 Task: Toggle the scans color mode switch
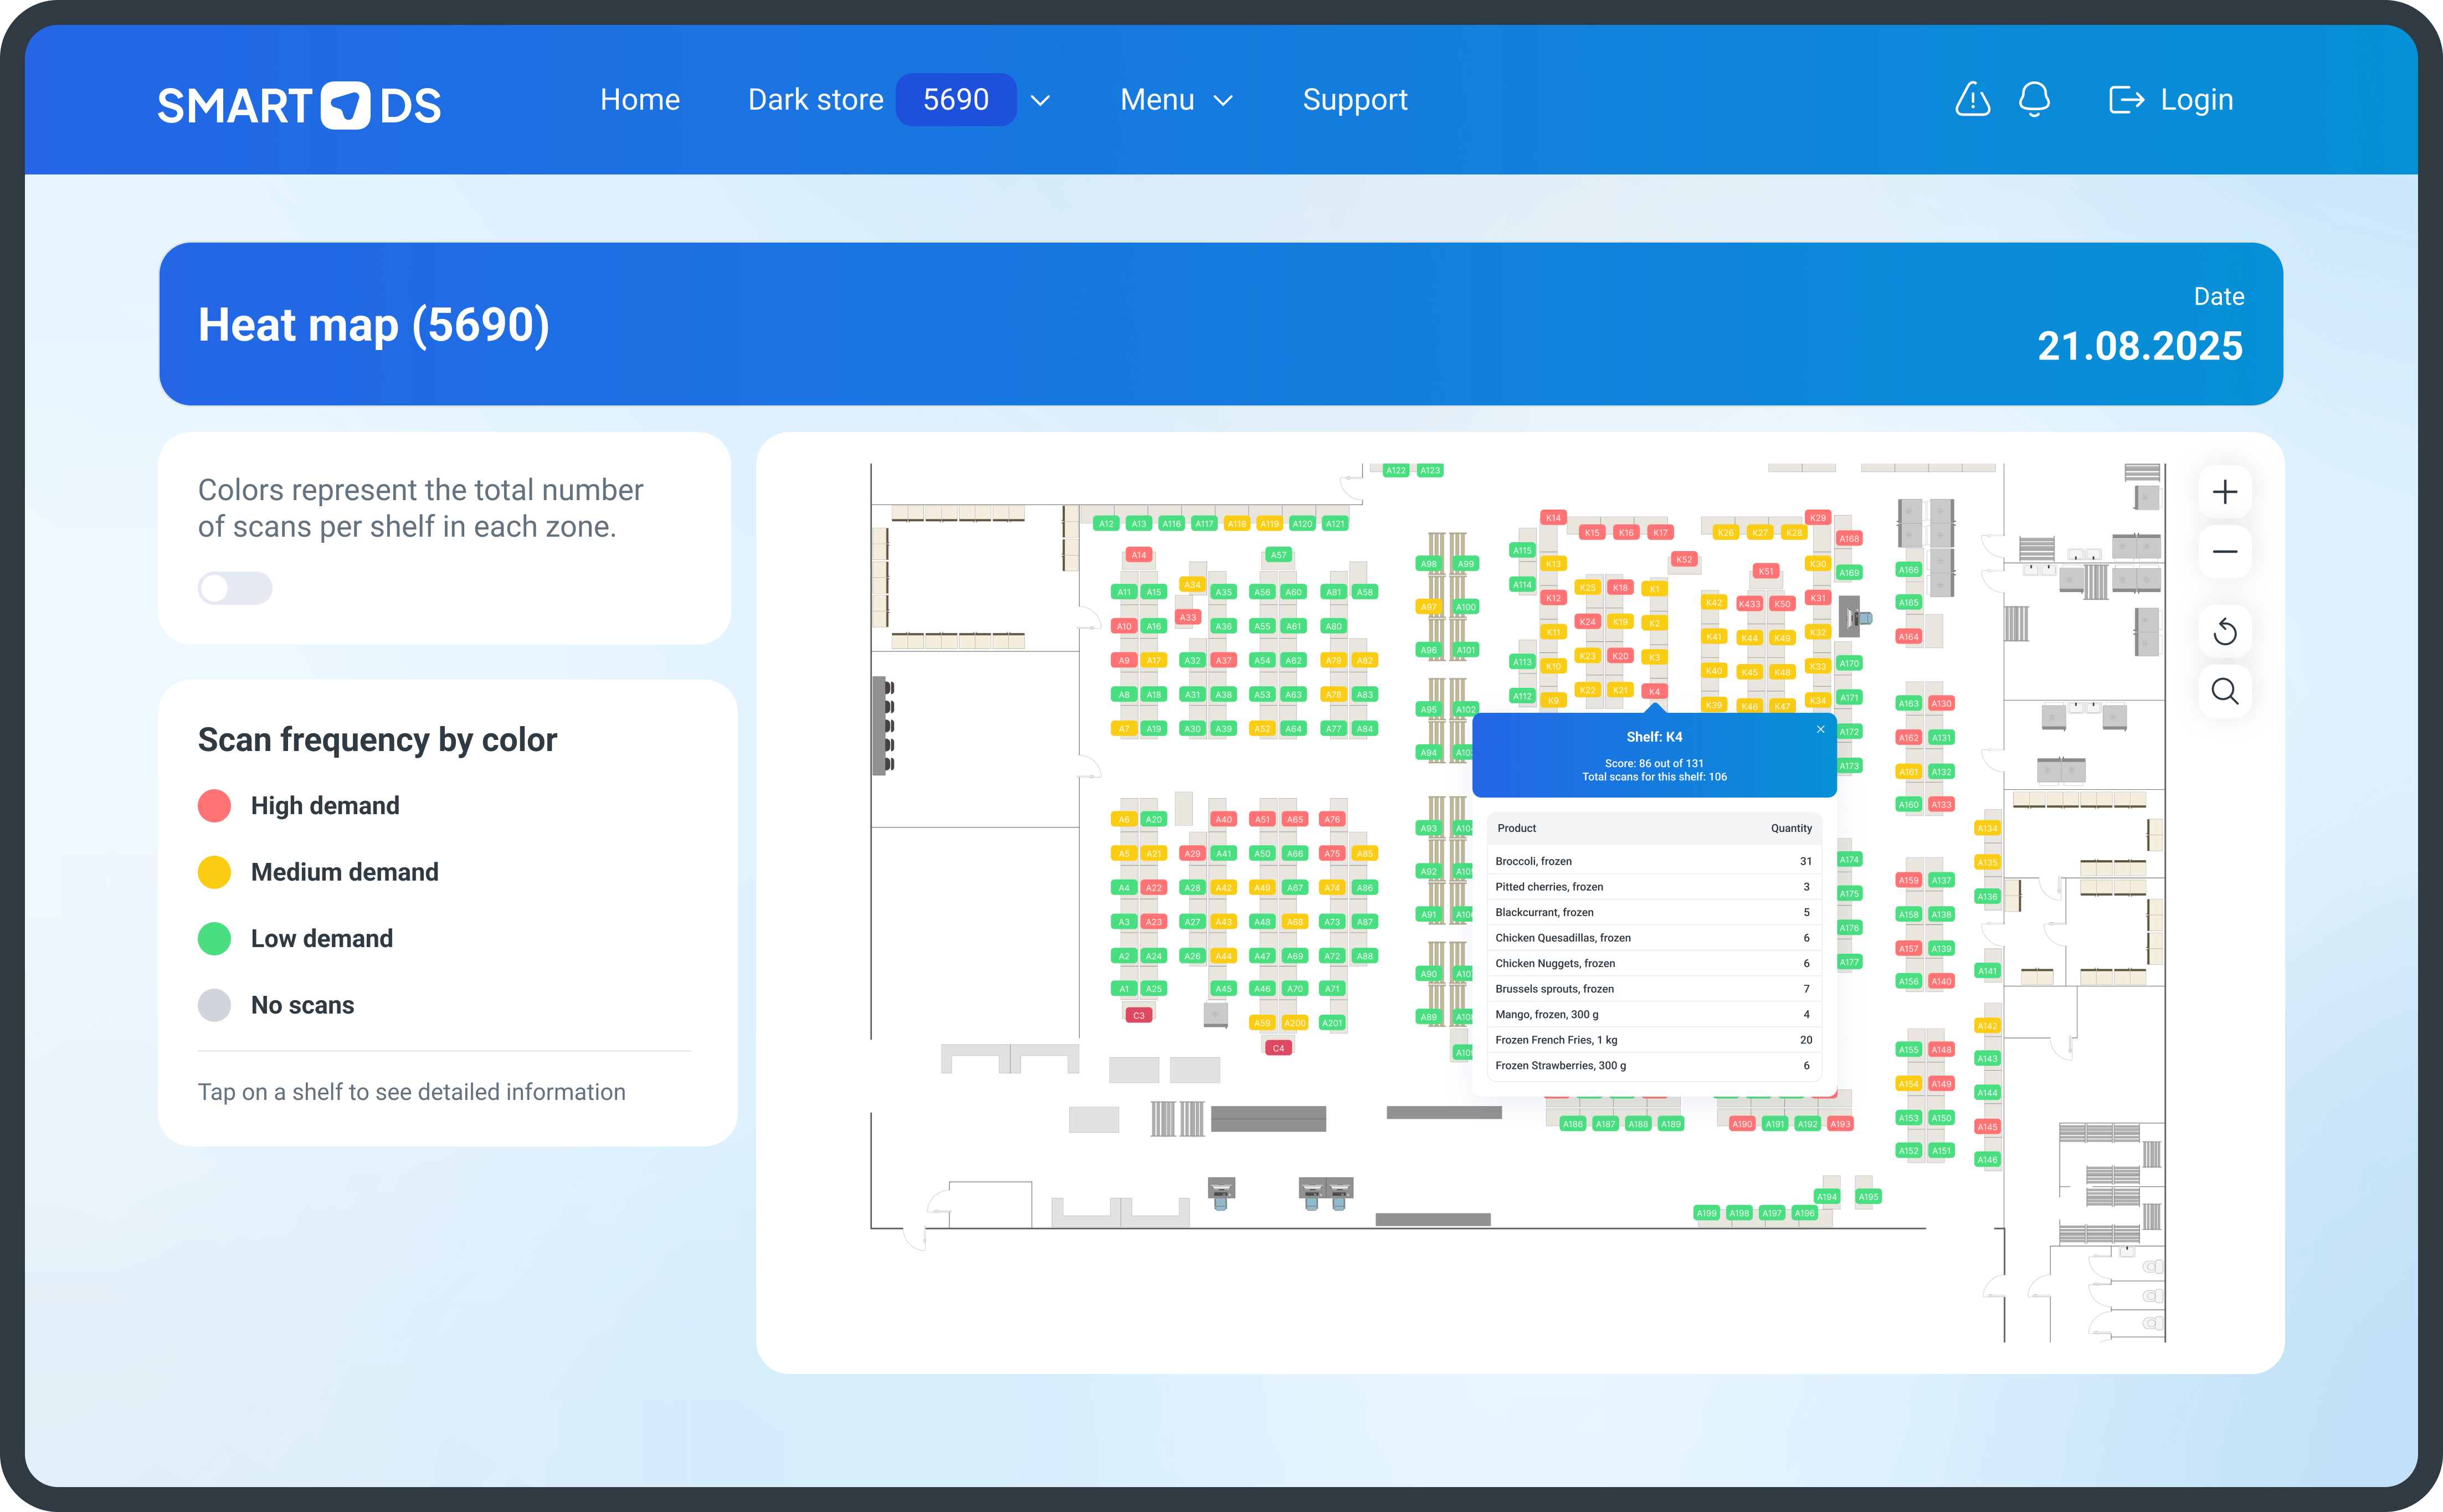tap(235, 588)
